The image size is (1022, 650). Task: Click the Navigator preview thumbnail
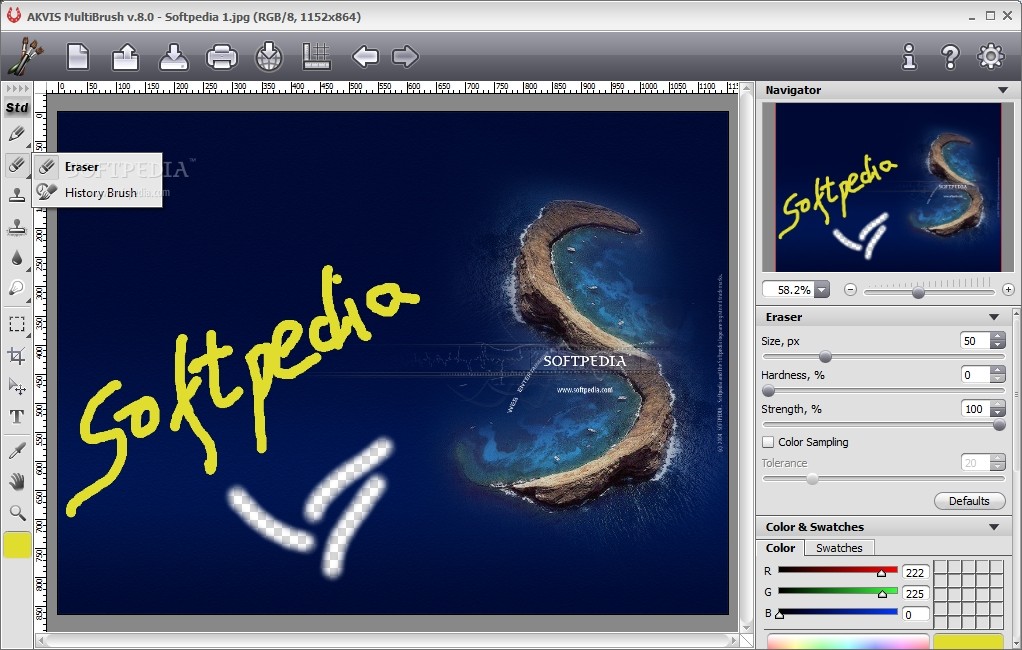[888, 186]
